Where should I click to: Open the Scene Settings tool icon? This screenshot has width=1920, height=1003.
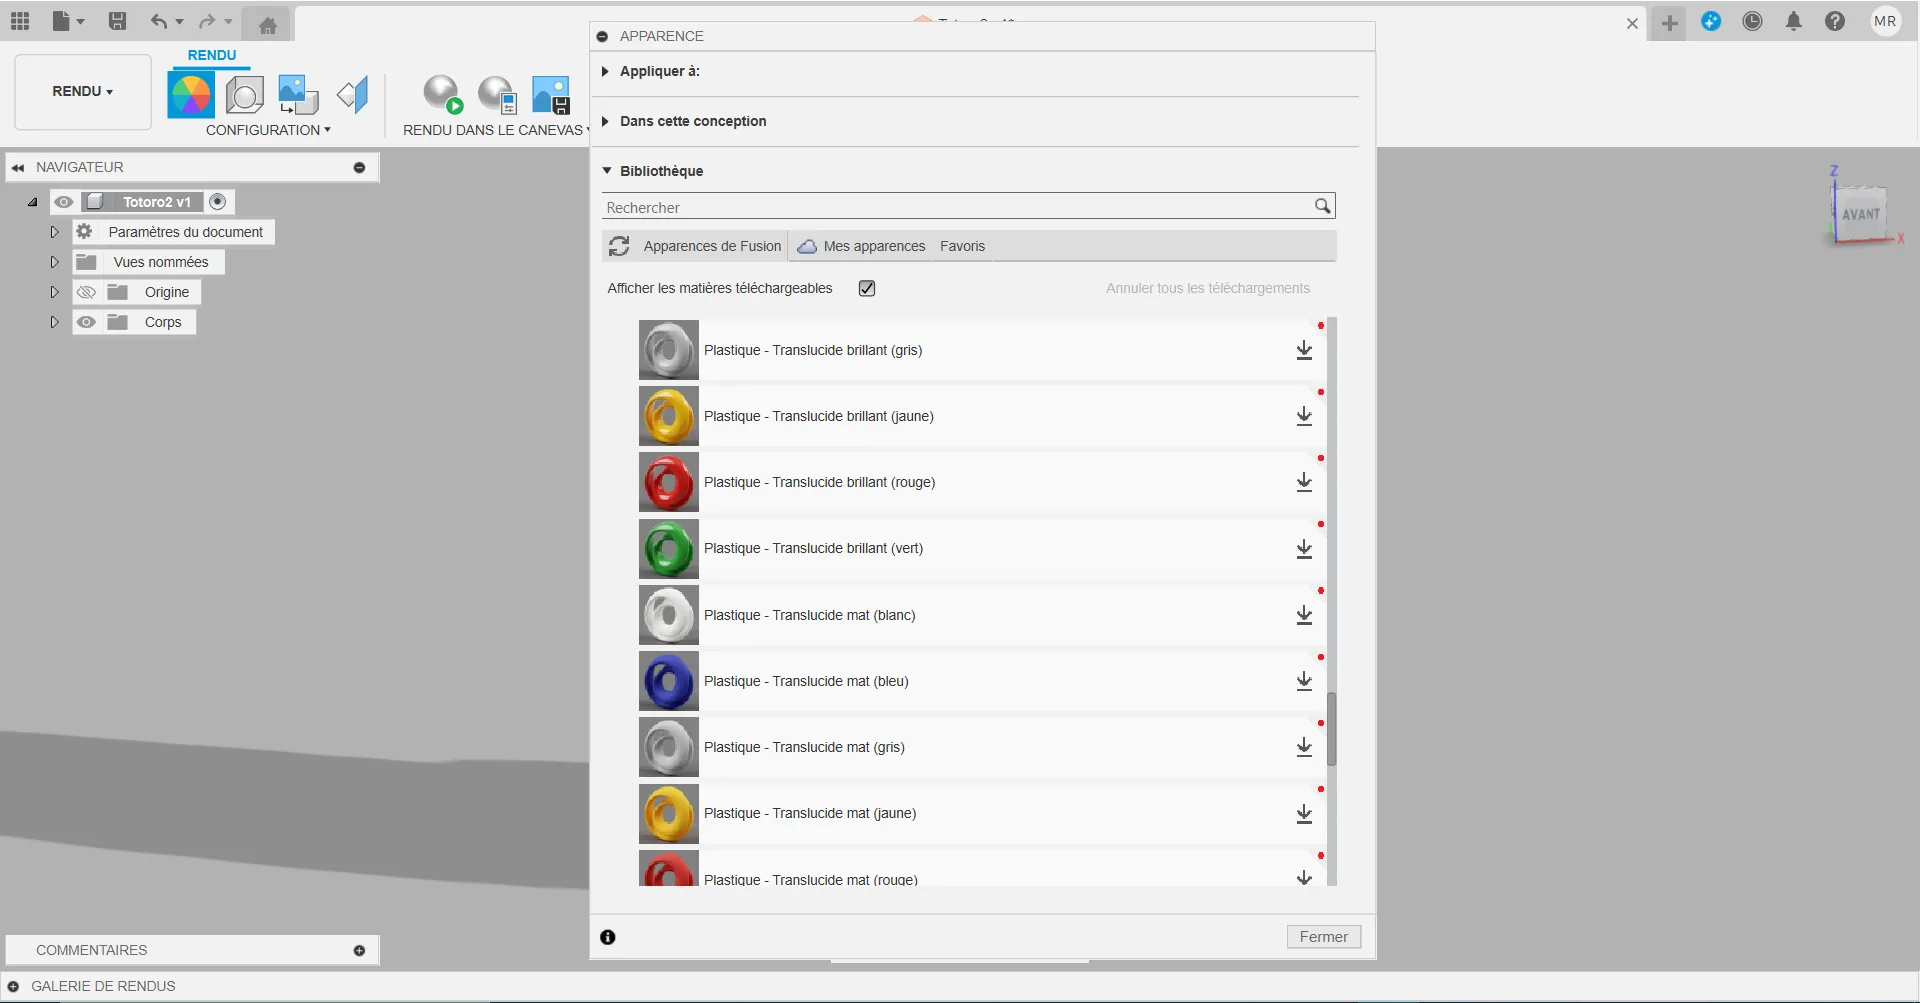[x=244, y=96]
